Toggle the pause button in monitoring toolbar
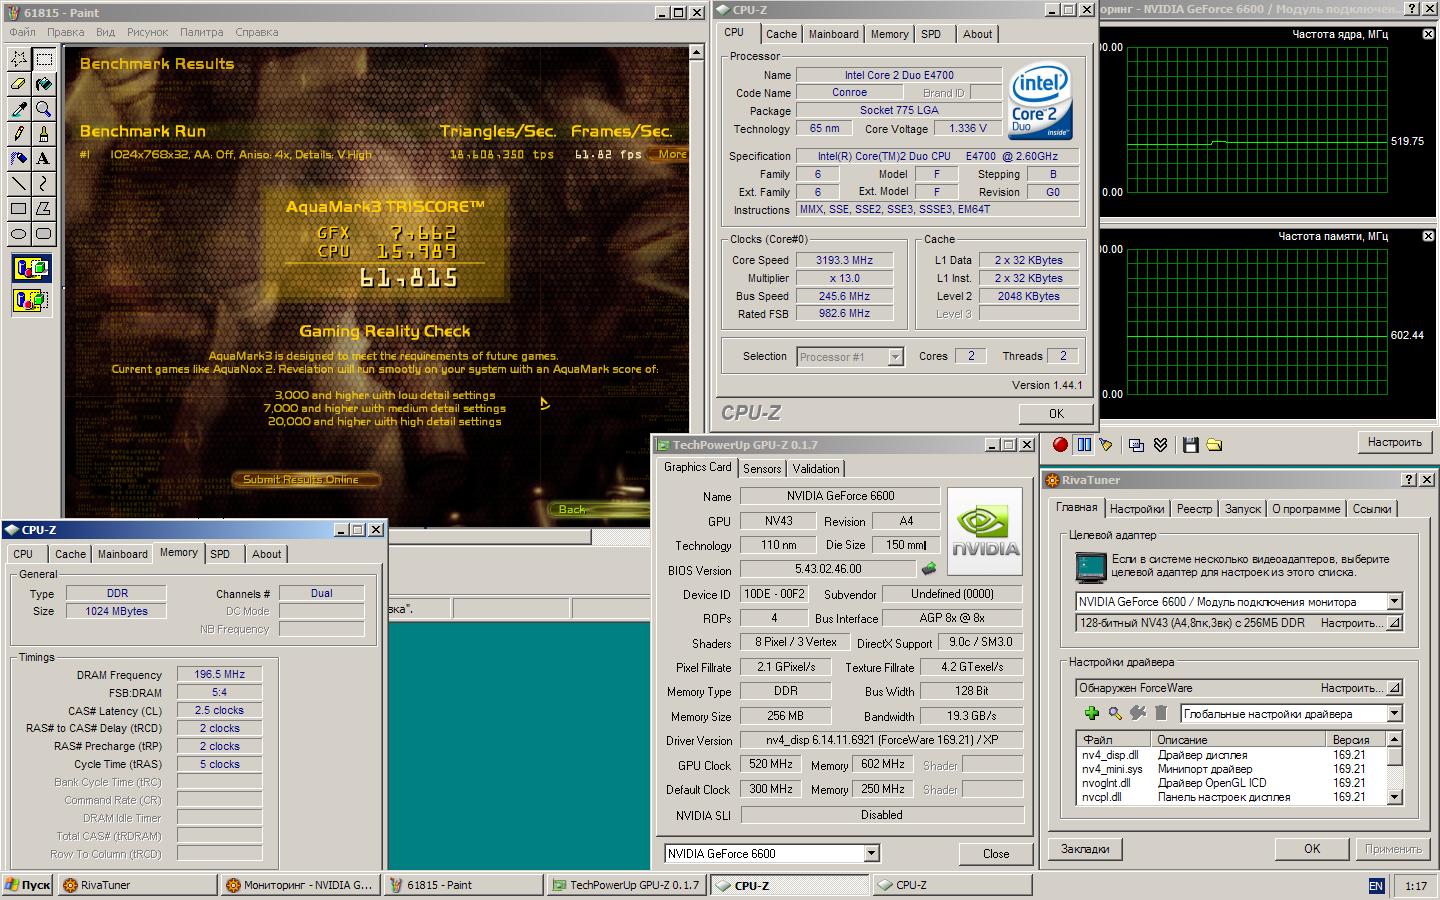 [x=1083, y=445]
